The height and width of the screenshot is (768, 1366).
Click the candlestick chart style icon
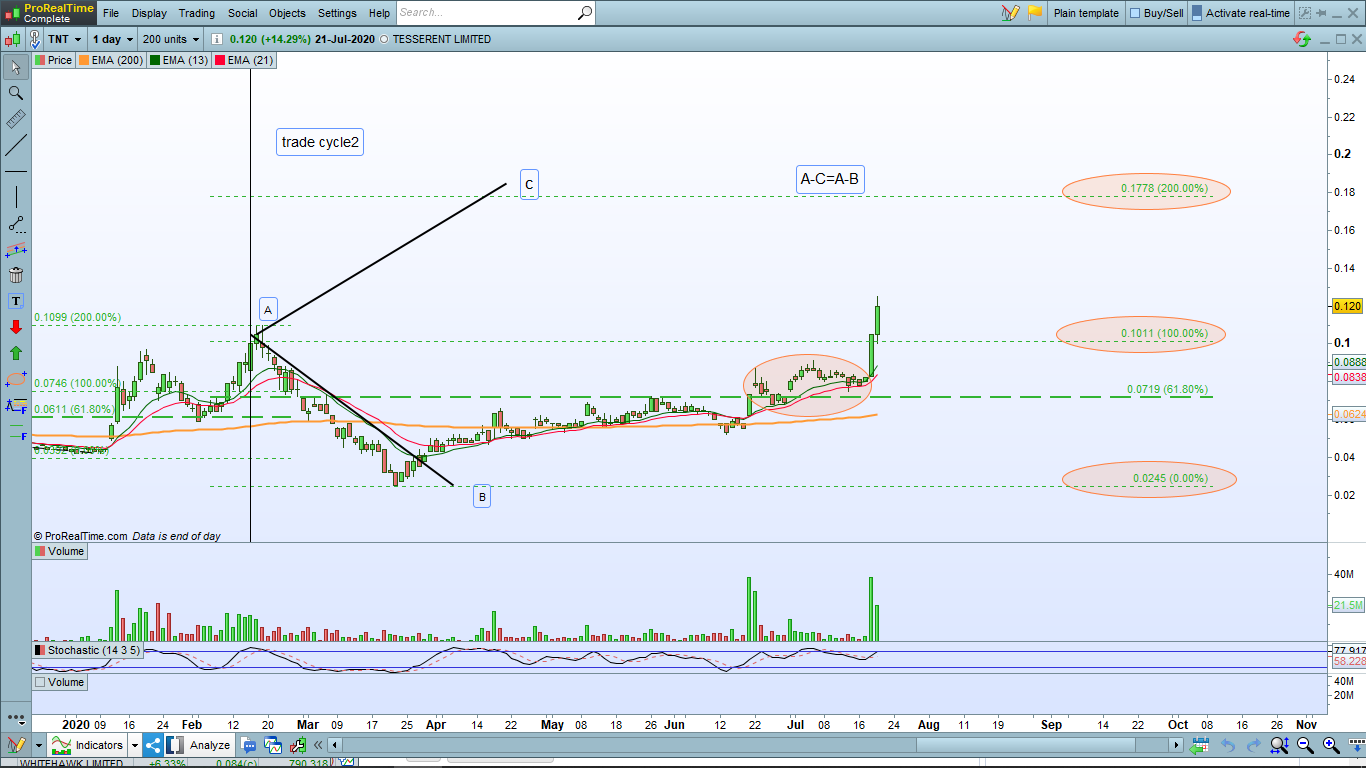click(x=12, y=39)
